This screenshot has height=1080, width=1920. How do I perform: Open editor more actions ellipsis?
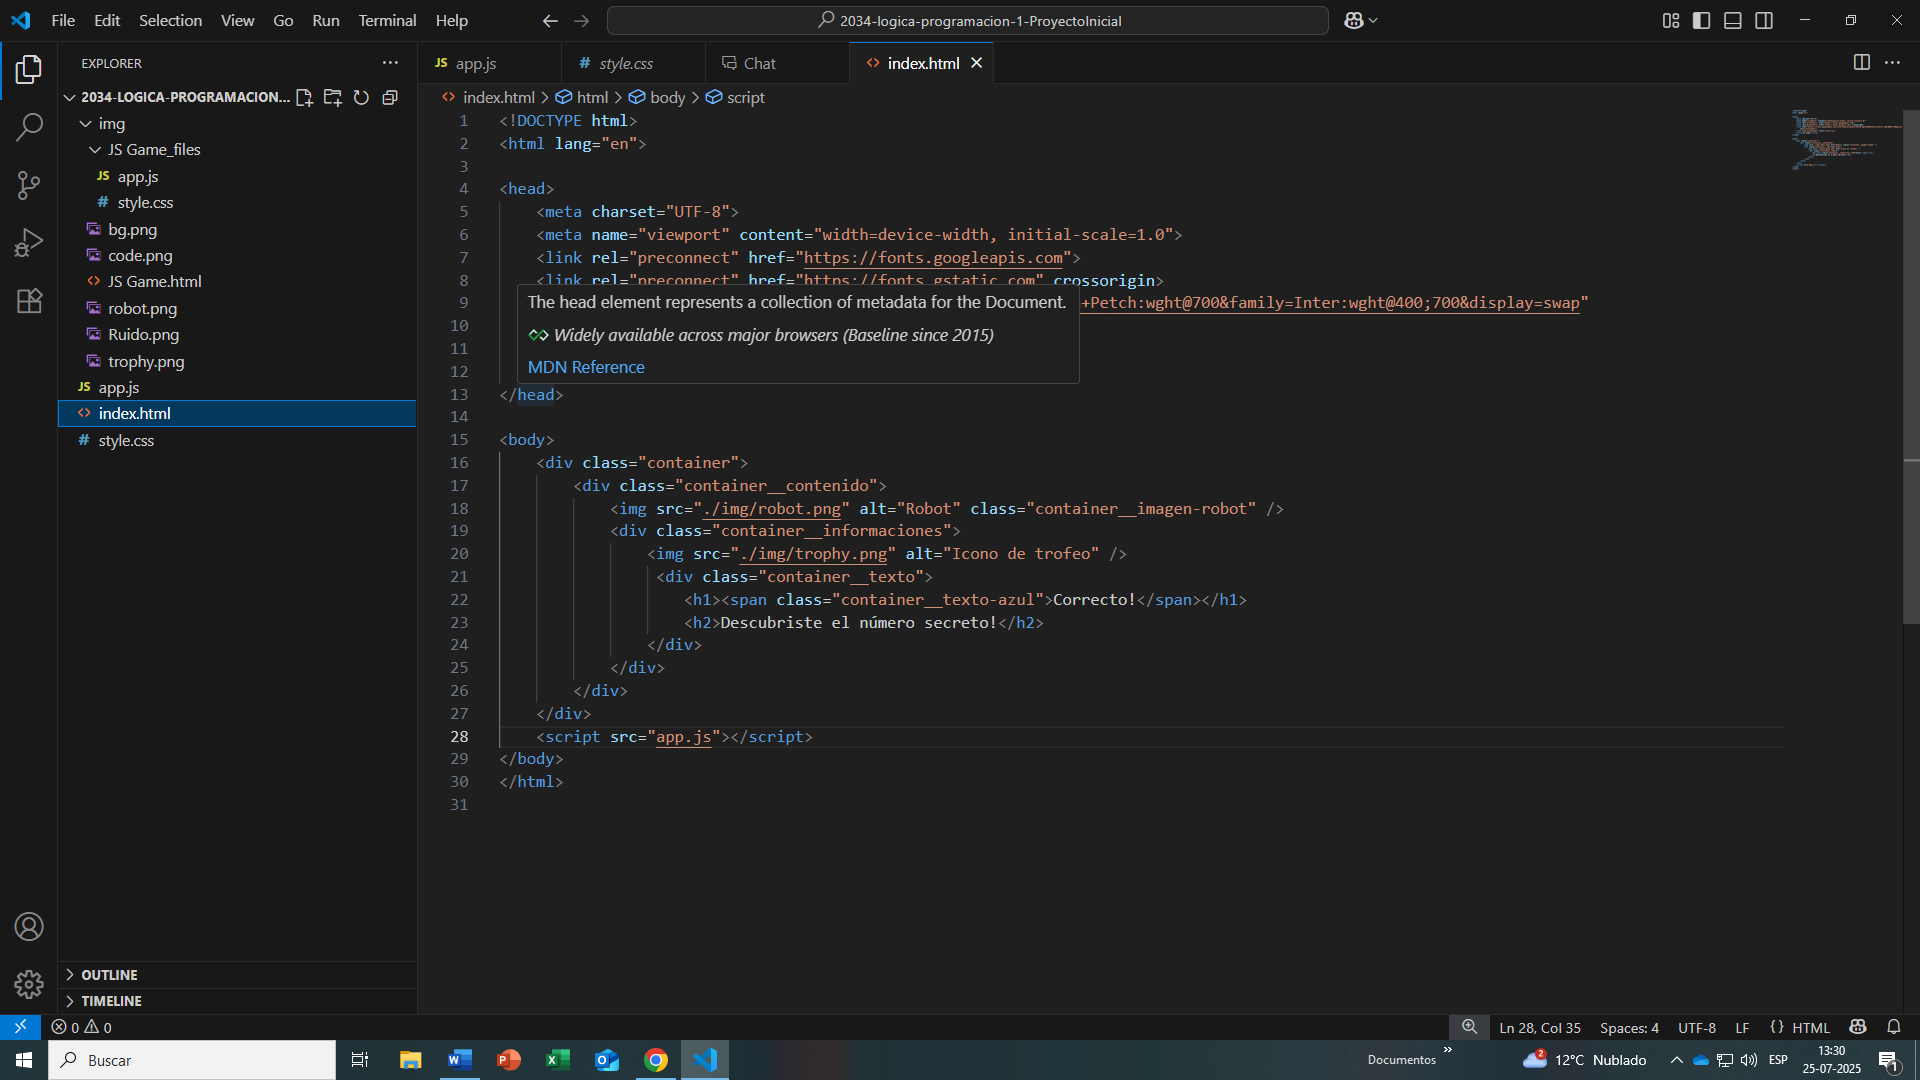click(x=1892, y=62)
